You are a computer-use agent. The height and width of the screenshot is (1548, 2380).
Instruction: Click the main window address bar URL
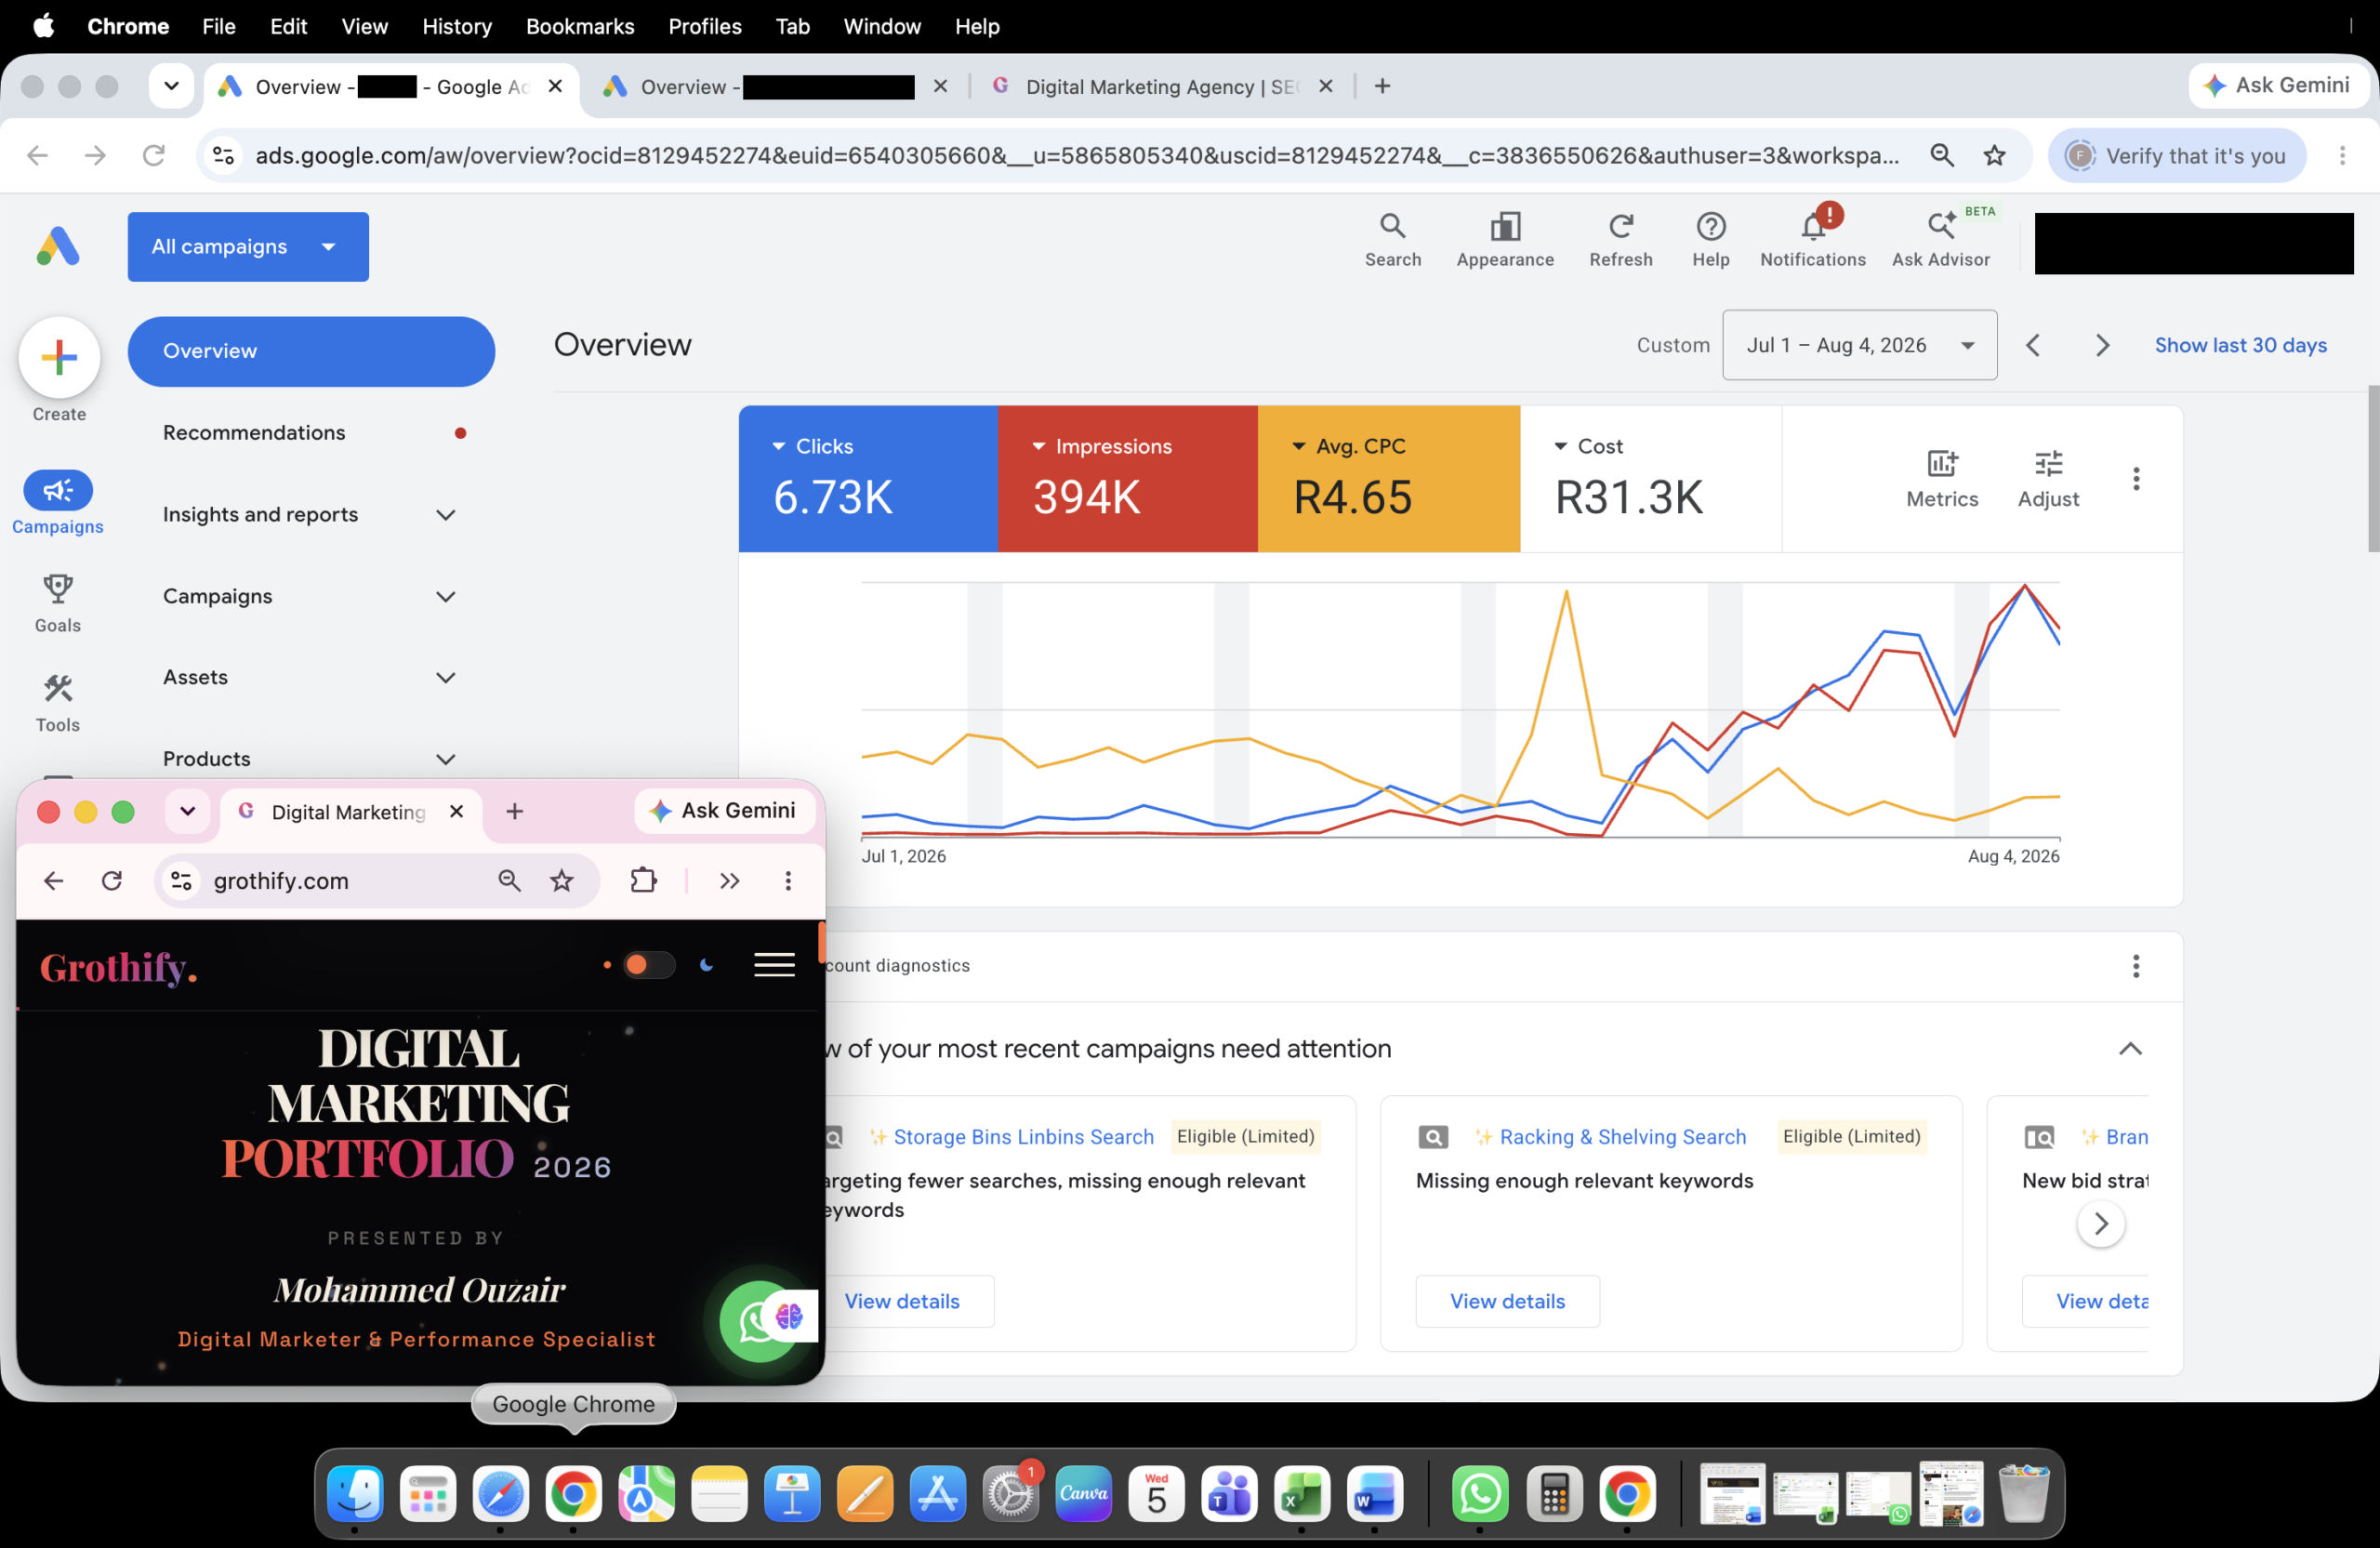1075,155
